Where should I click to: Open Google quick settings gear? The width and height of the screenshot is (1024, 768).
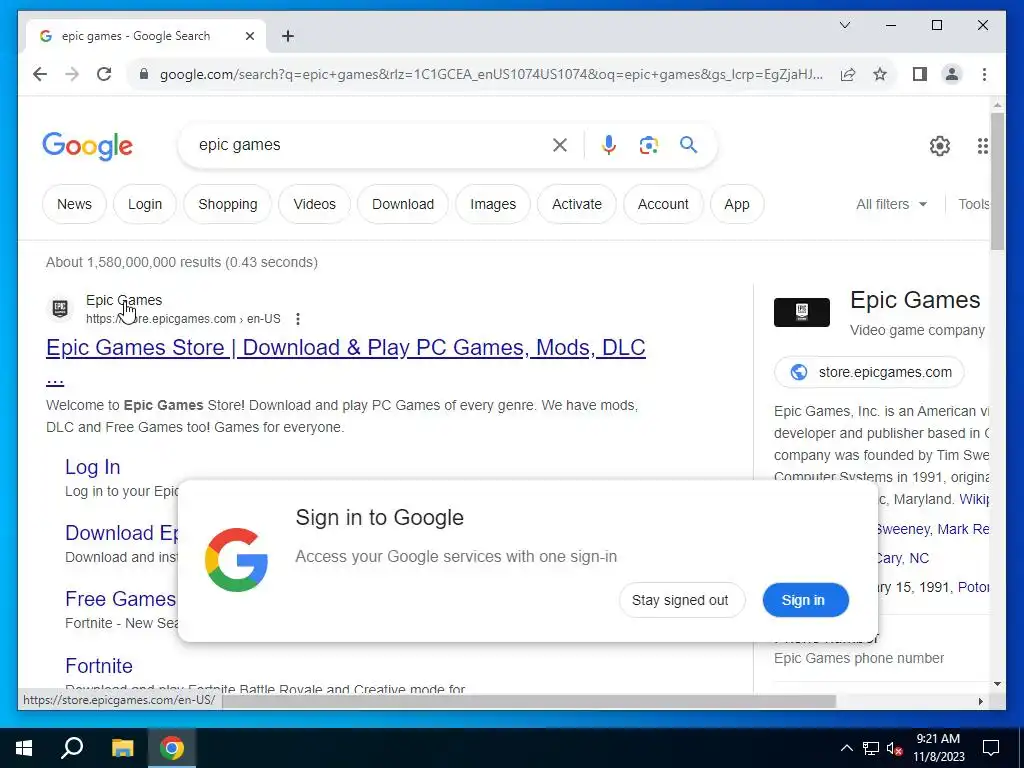click(x=940, y=146)
